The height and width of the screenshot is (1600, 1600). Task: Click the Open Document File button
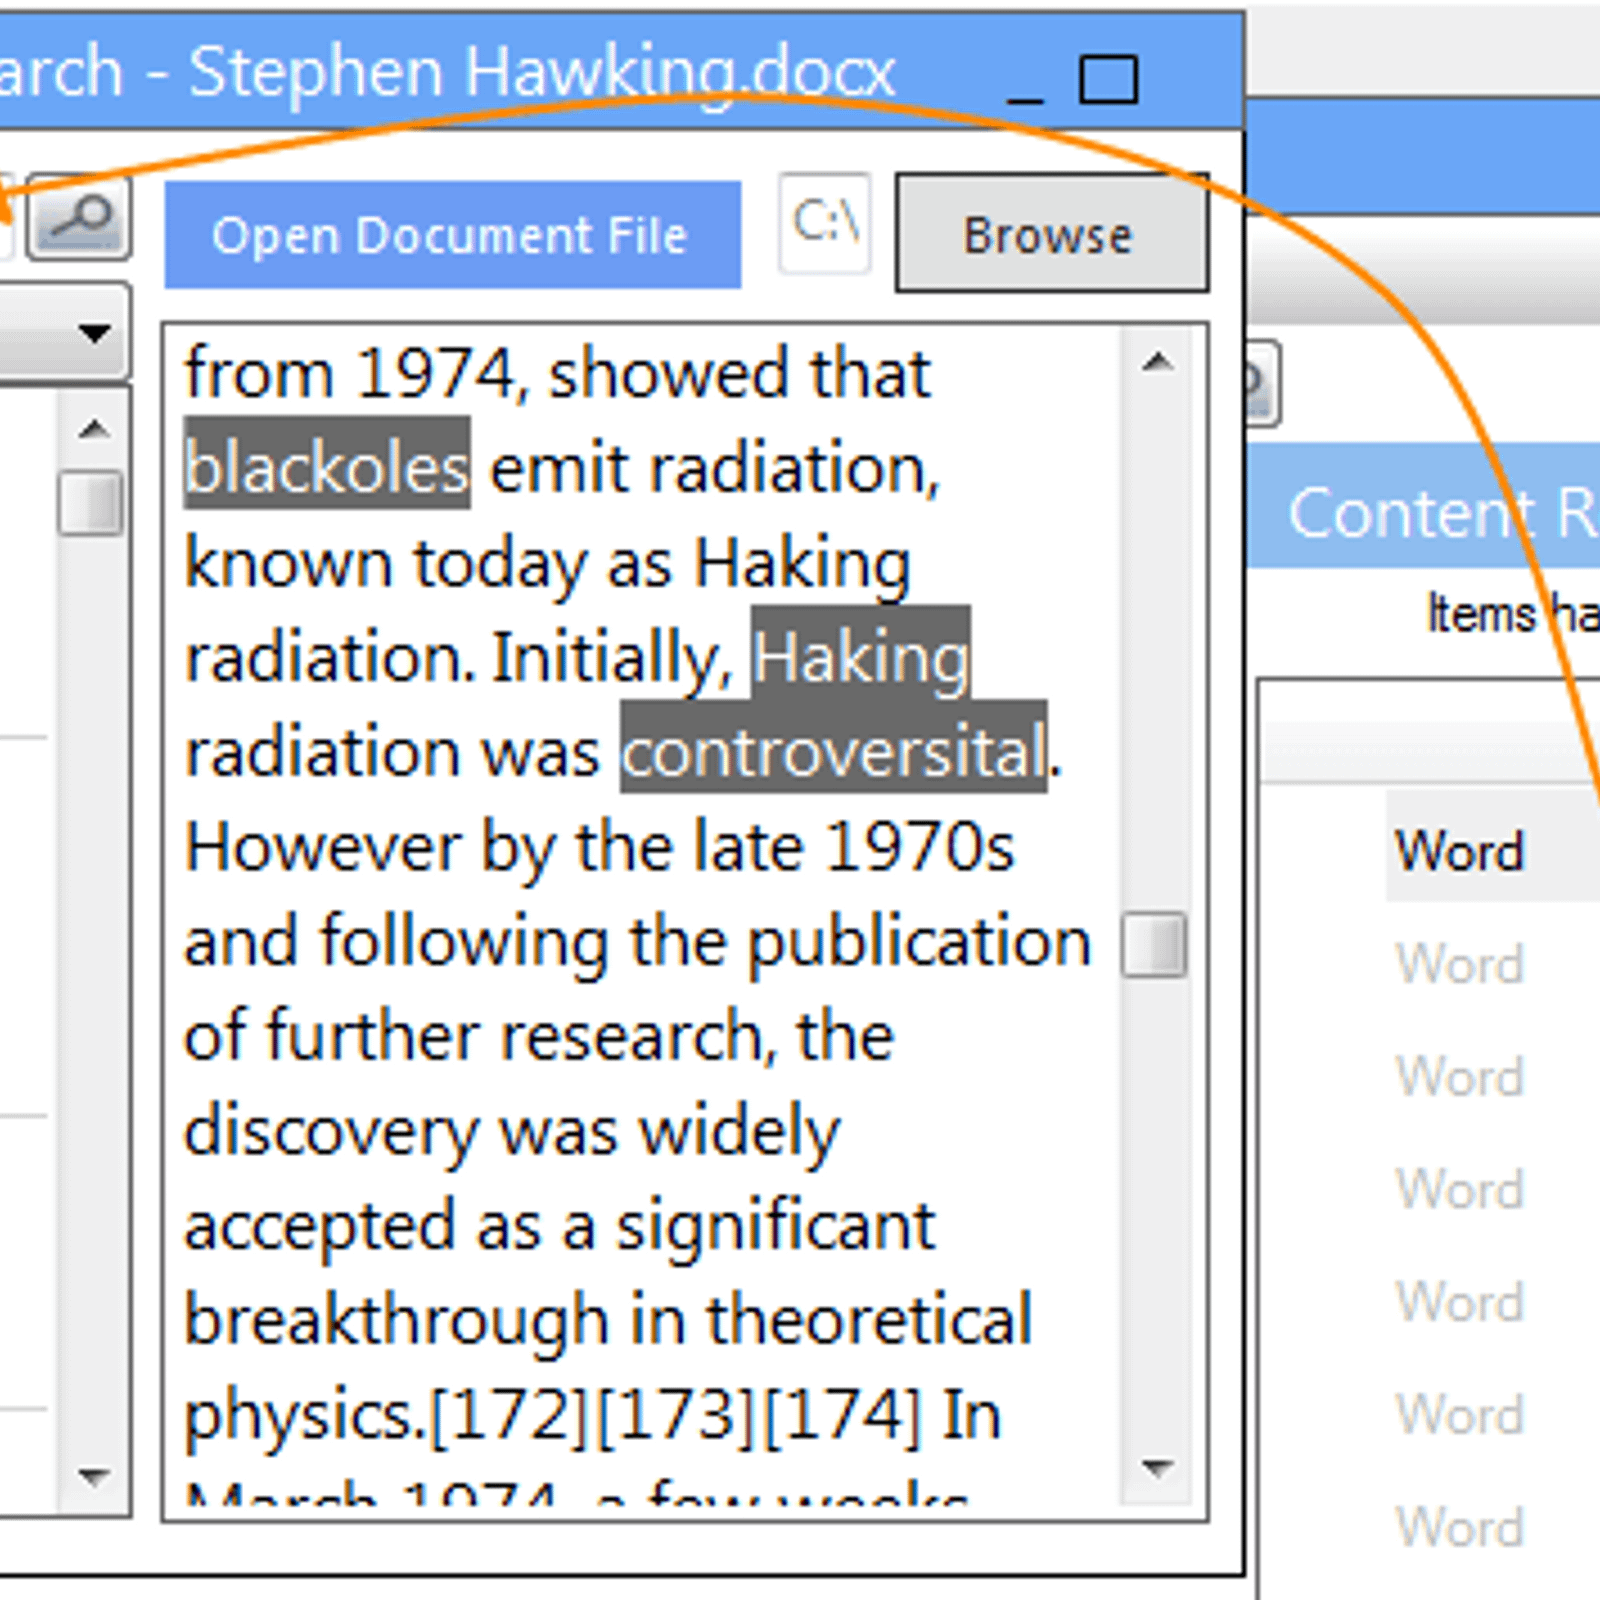point(452,235)
